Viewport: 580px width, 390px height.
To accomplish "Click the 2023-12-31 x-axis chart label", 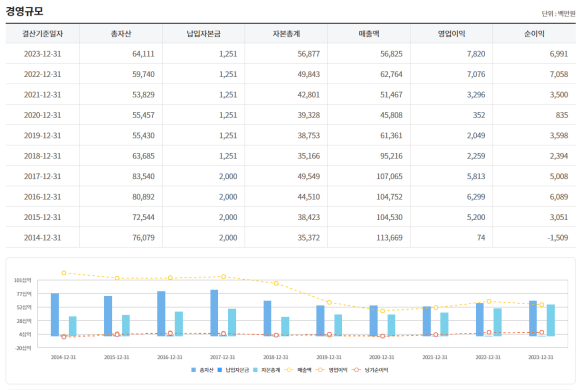I will coord(541,357).
